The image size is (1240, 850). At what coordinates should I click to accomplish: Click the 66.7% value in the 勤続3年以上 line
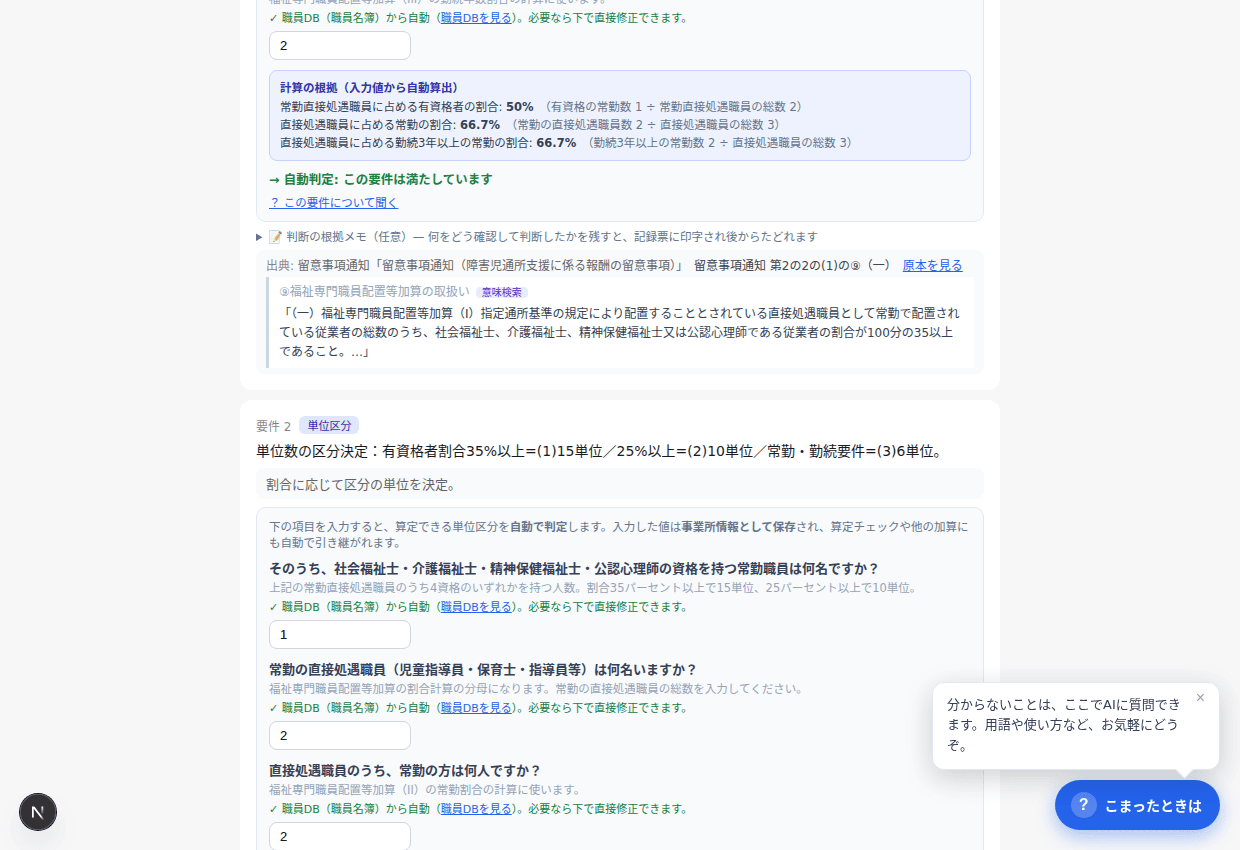pyautogui.click(x=556, y=142)
